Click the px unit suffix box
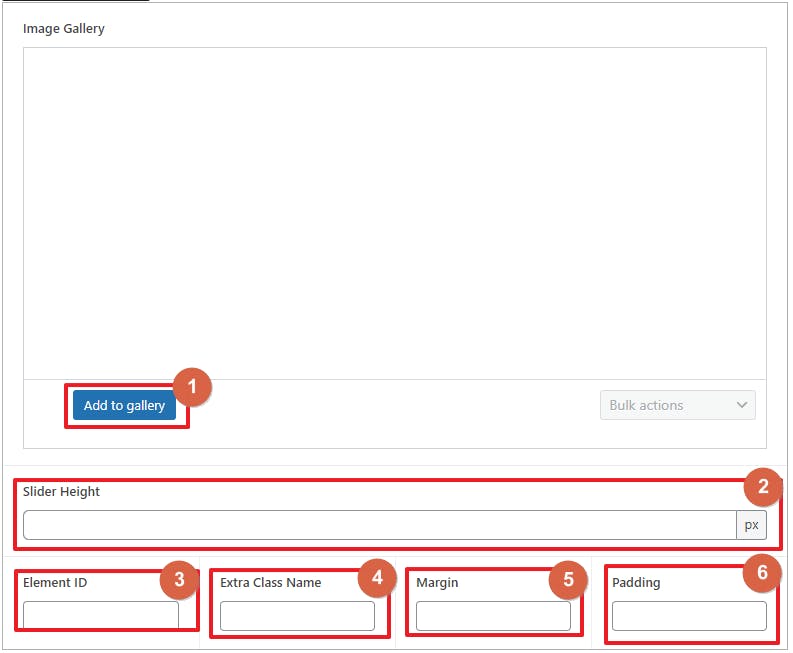The image size is (793, 653). [x=752, y=525]
